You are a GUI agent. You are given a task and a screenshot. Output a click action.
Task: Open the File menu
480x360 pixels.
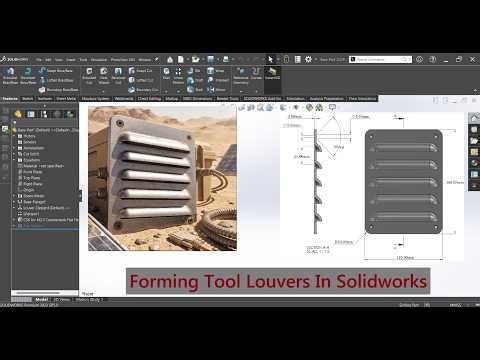click(x=39, y=60)
